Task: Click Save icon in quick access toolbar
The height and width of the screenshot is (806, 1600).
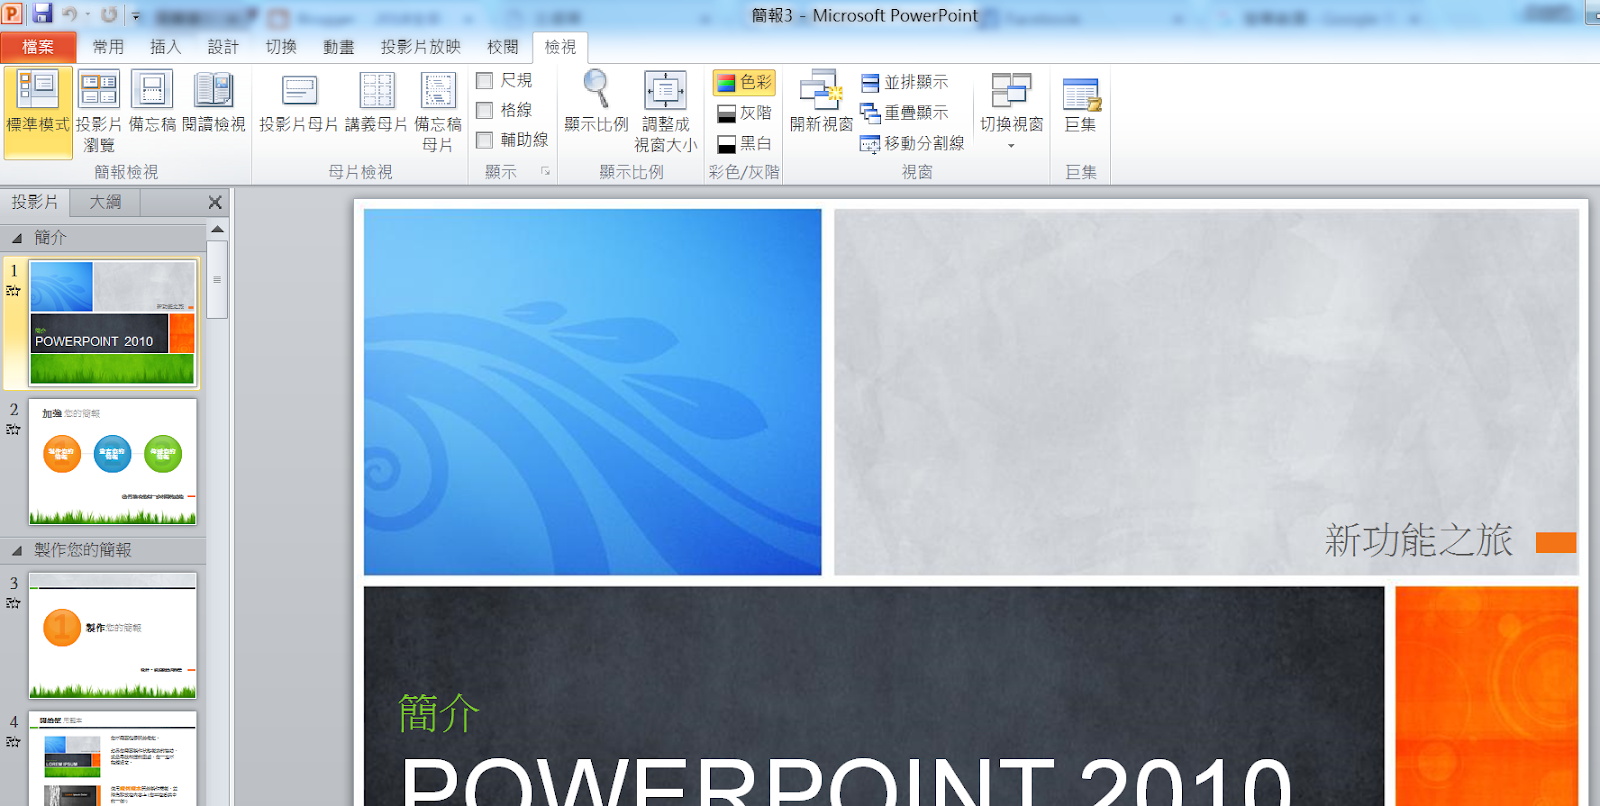Action: [42, 14]
